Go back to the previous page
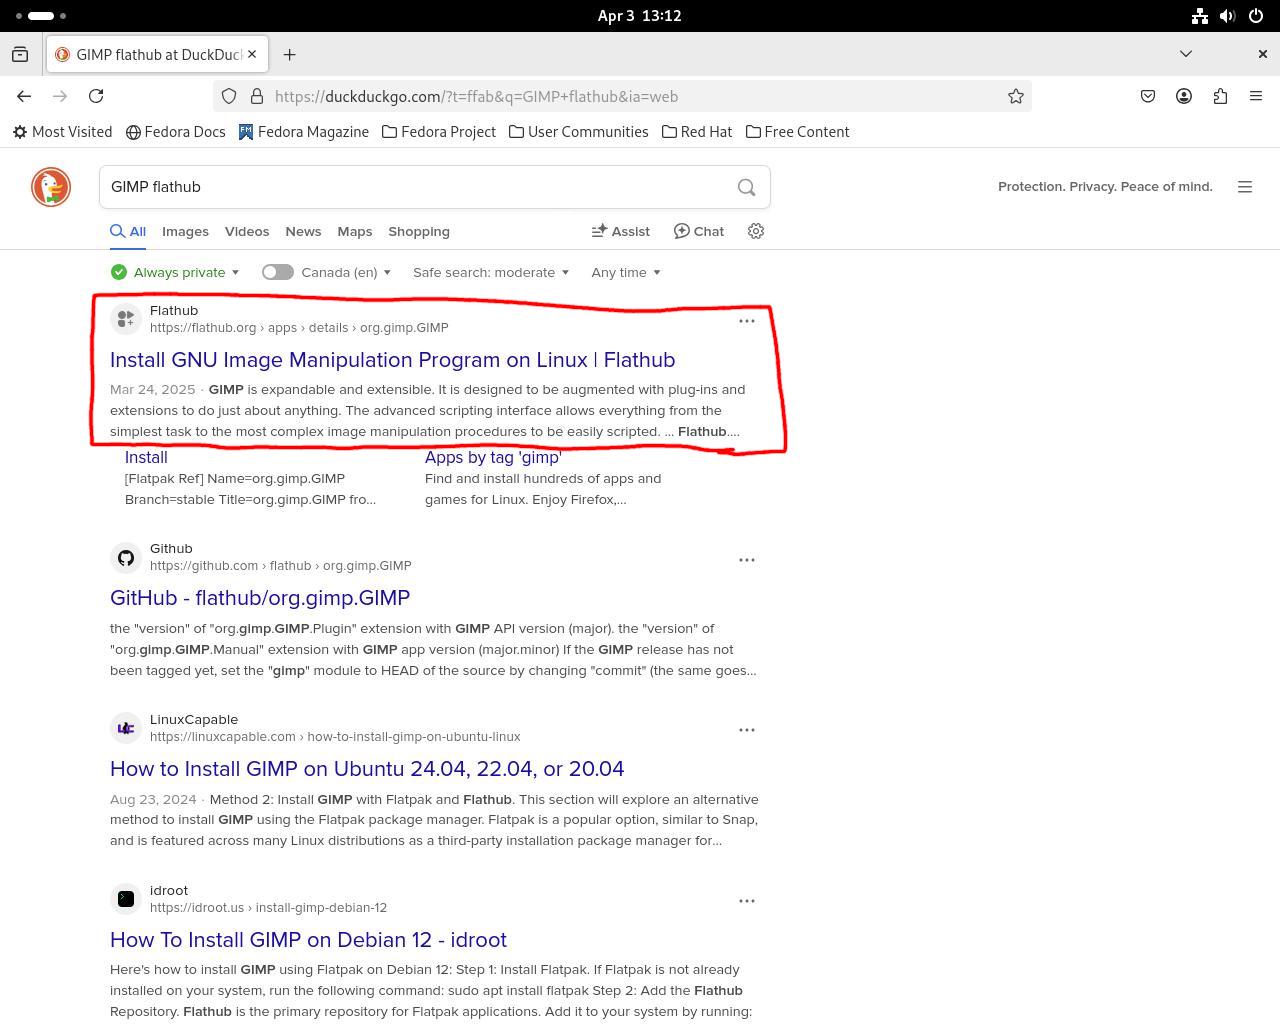Image resolution: width=1280 pixels, height=1024 pixels. (24, 96)
